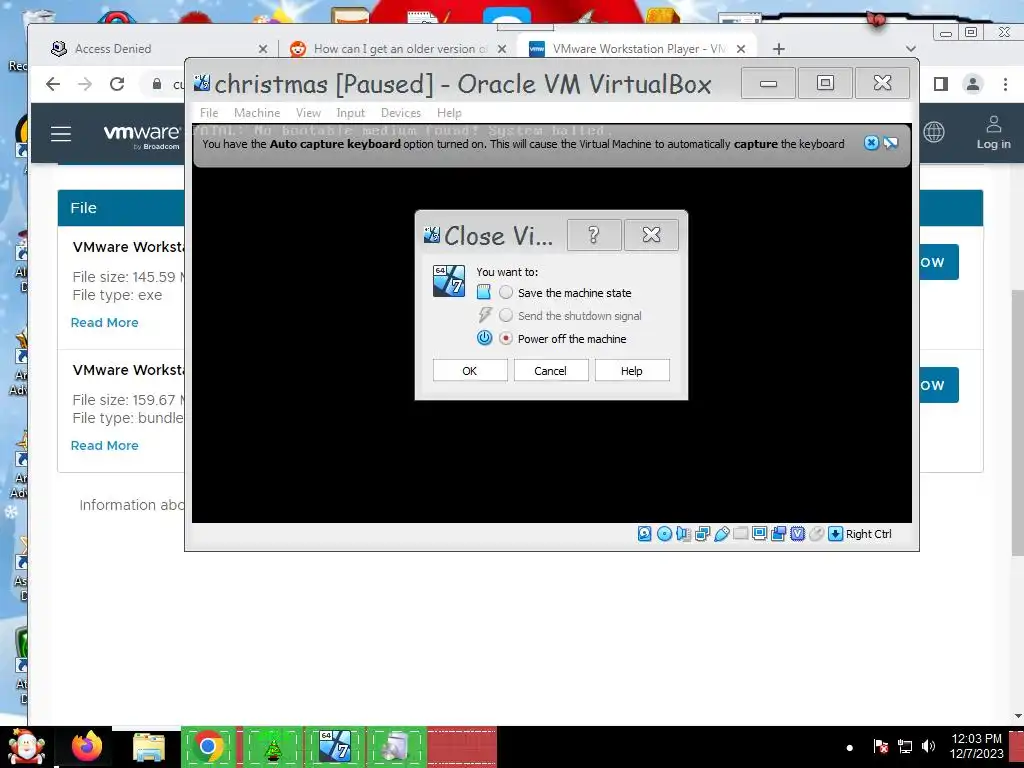The image size is (1024, 768).
Task: Click the network adapters status icon
Action: click(x=703, y=534)
